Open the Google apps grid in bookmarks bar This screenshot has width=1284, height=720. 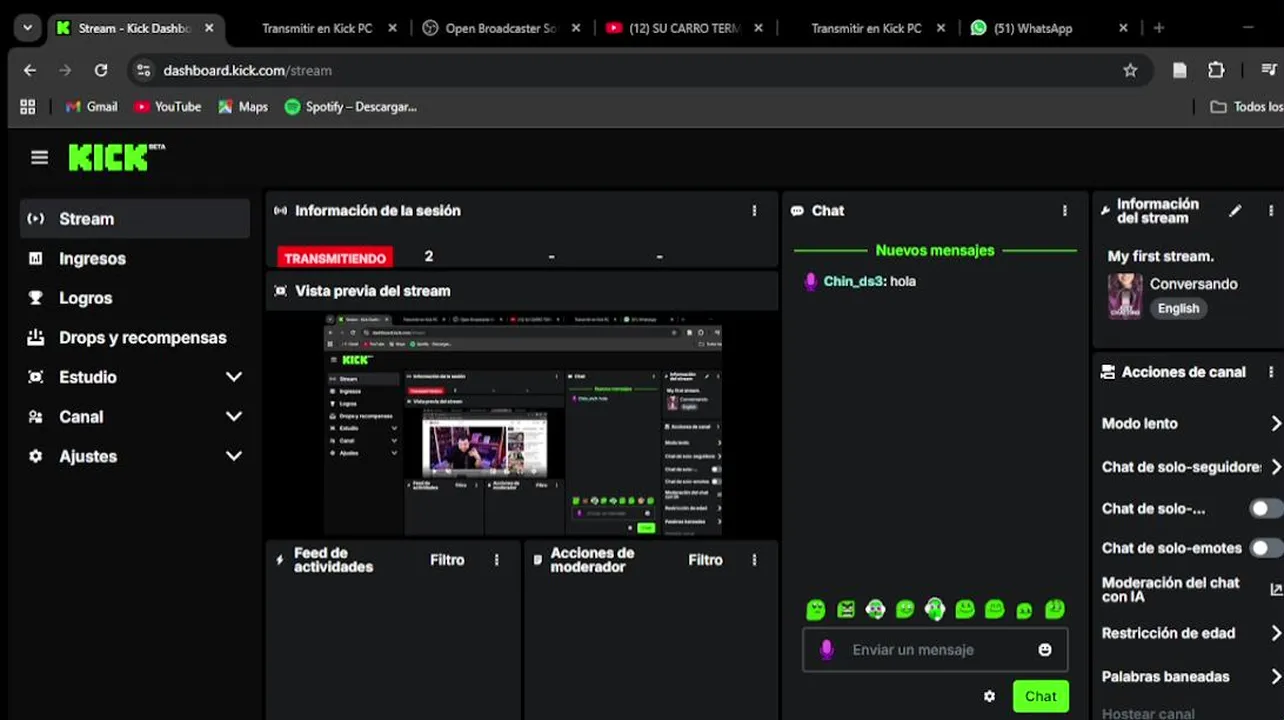pos(28,106)
